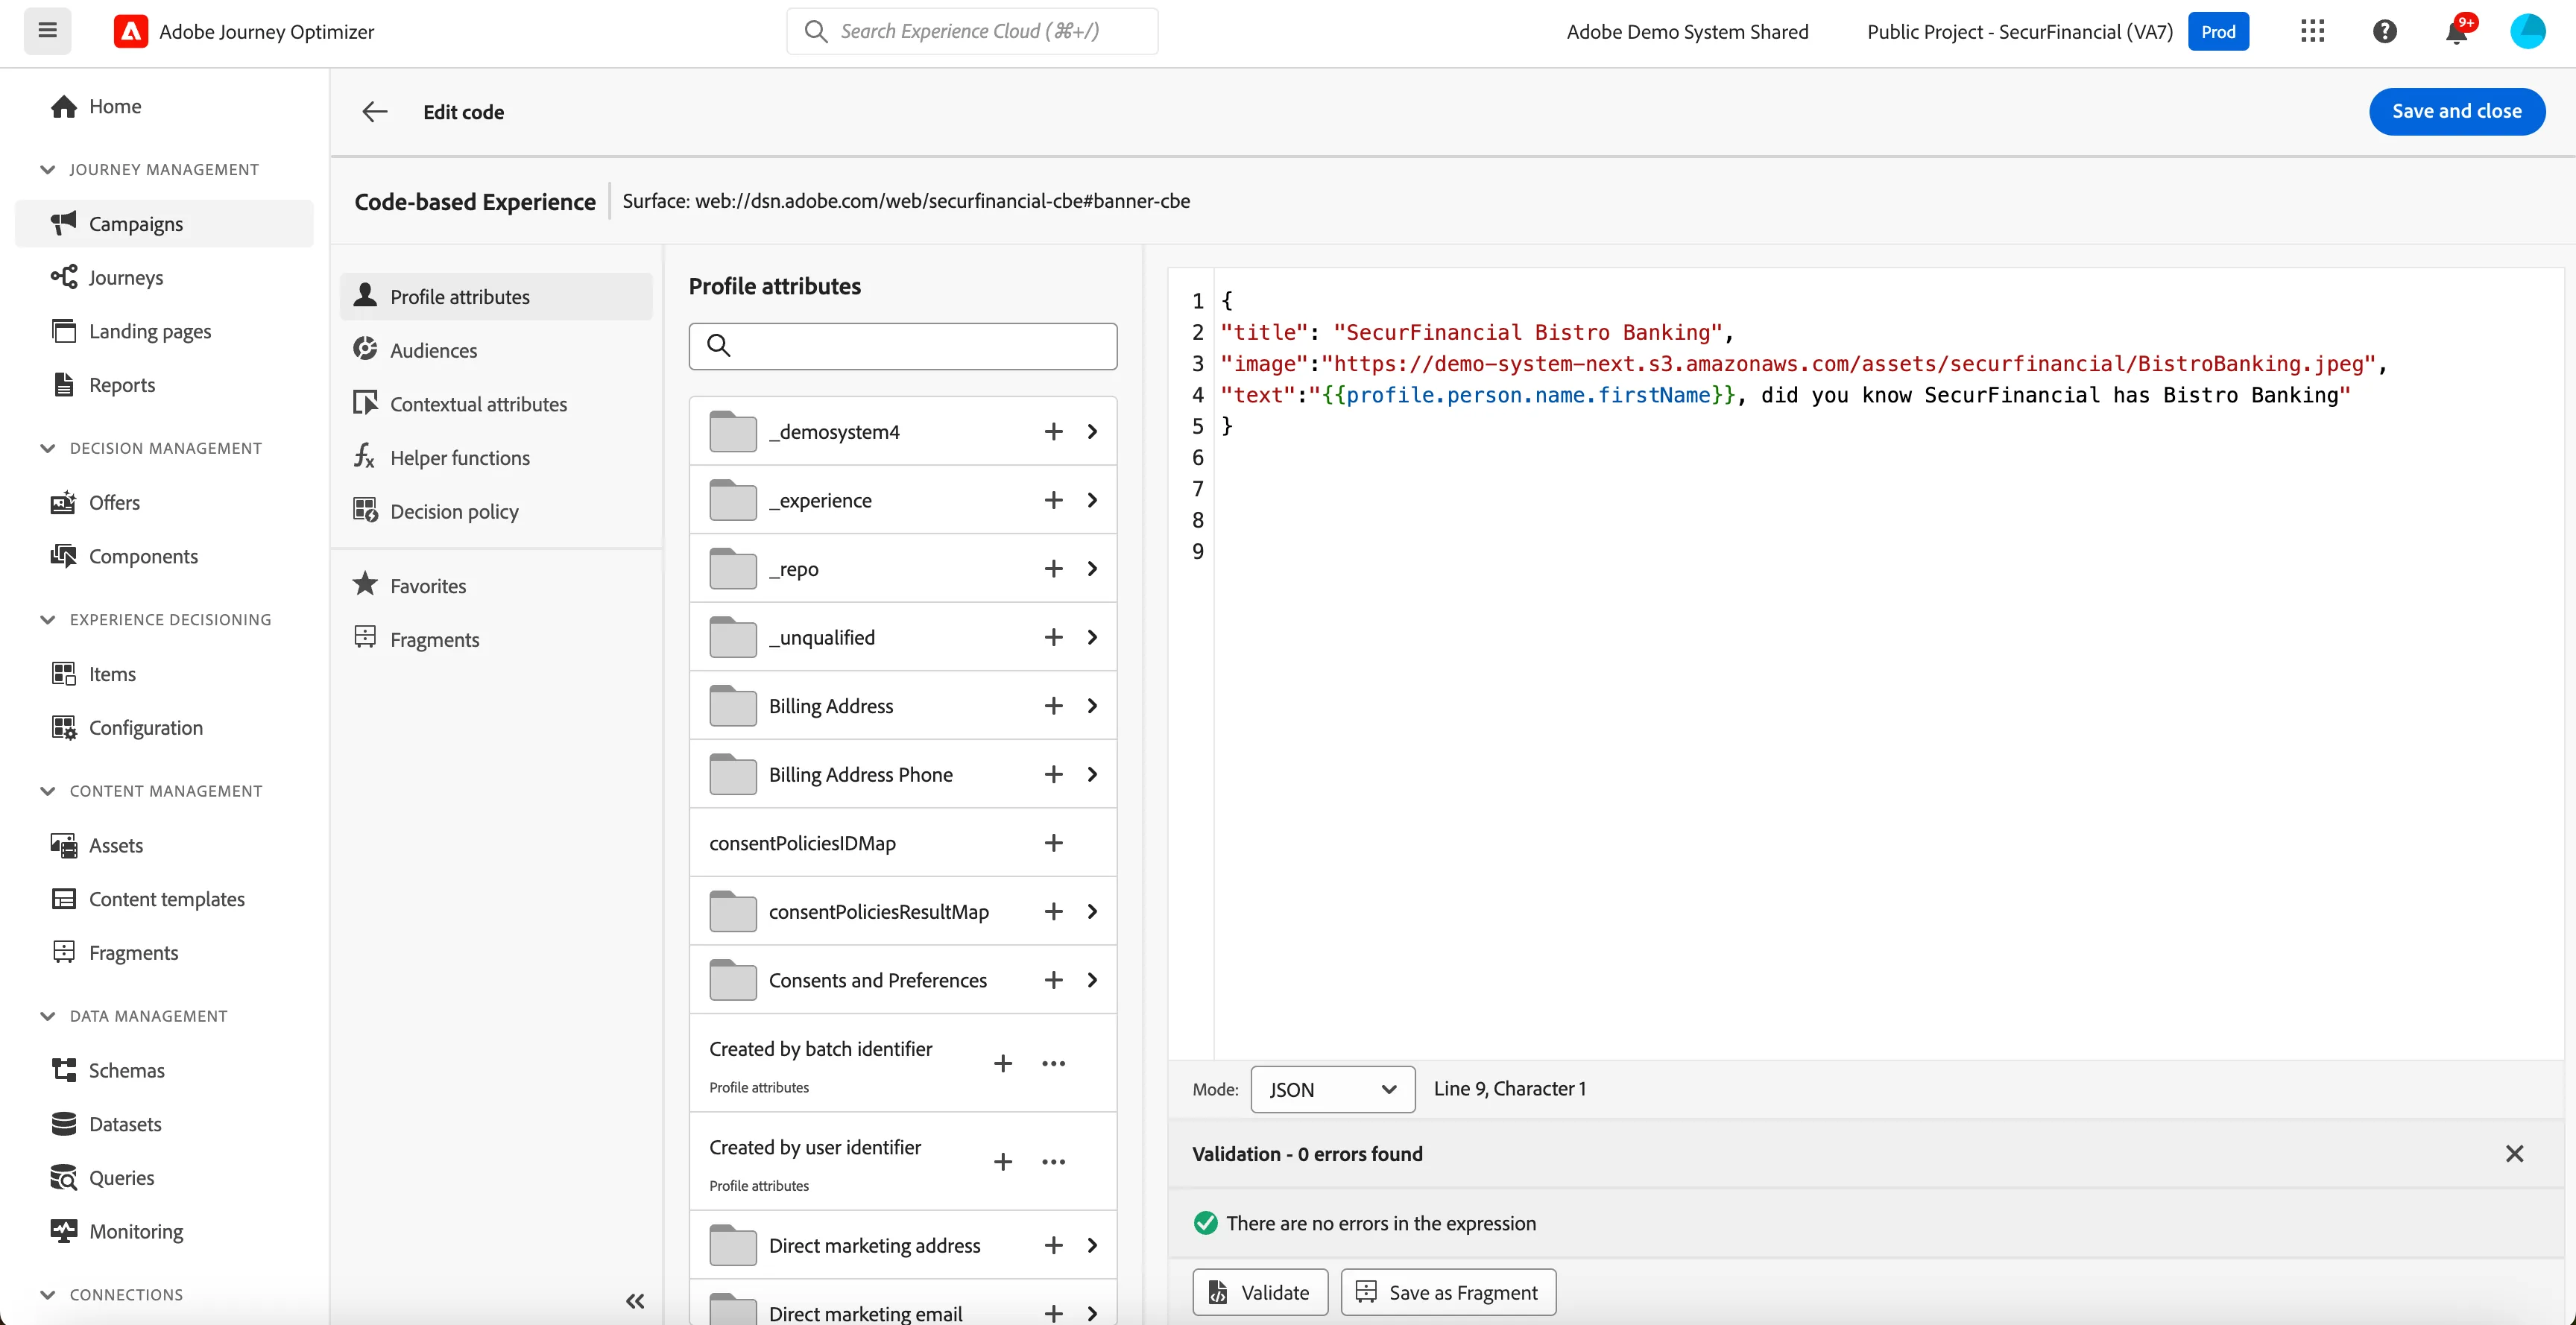Click Save as Fragment button
Image resolution: width=2576 pixels, height=1325 pixels.
pos(1448,1292)
